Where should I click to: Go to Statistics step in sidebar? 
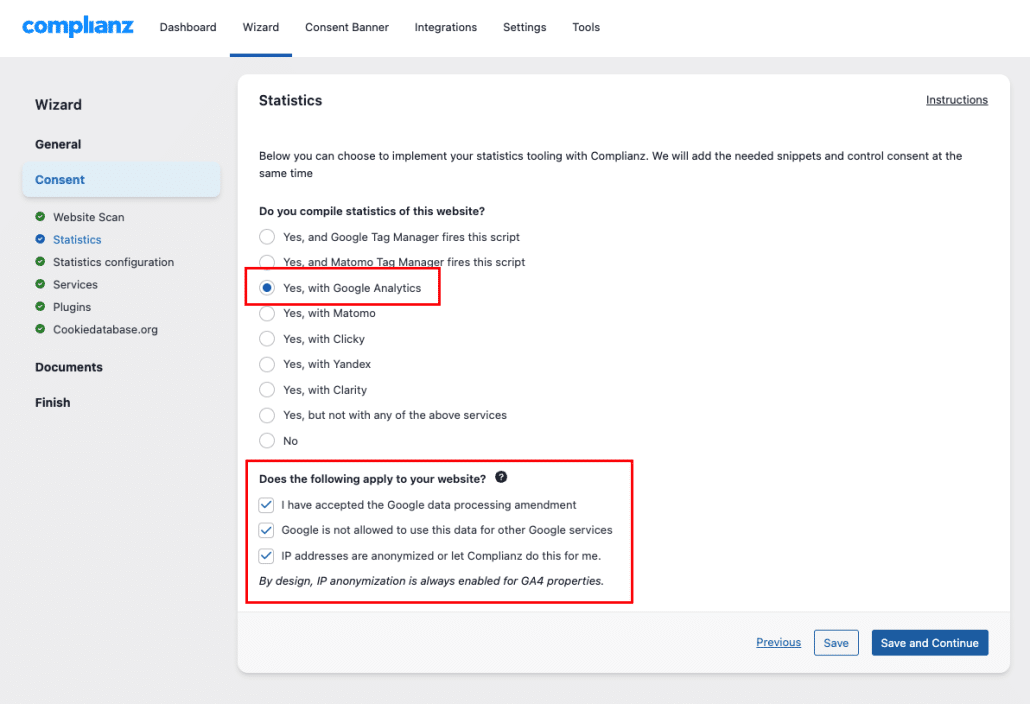tap(77, 240)
